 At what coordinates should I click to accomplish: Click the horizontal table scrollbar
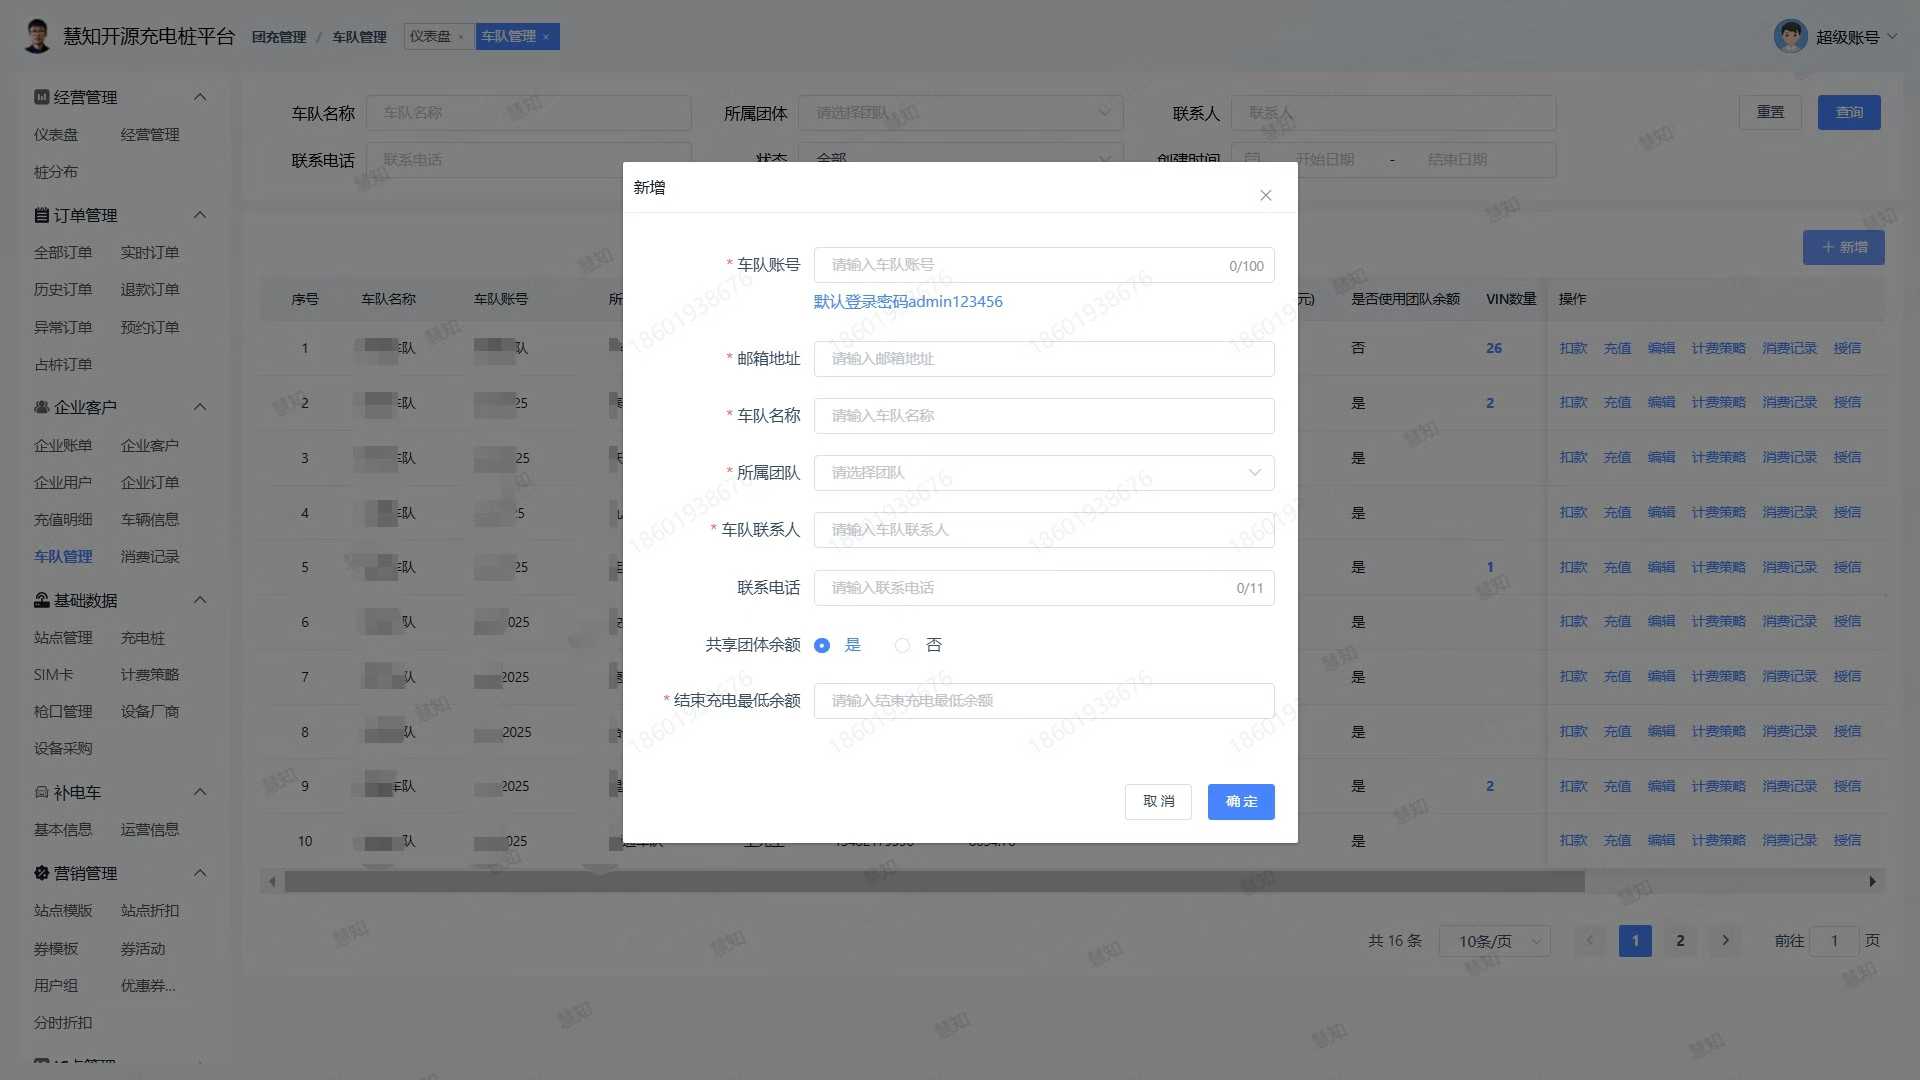point(933,882)
